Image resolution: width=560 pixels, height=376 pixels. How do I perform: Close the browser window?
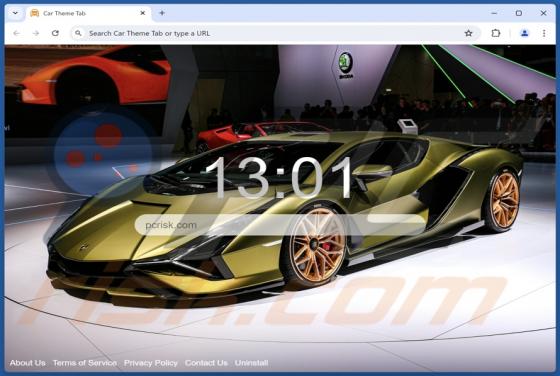coord(543,13)
